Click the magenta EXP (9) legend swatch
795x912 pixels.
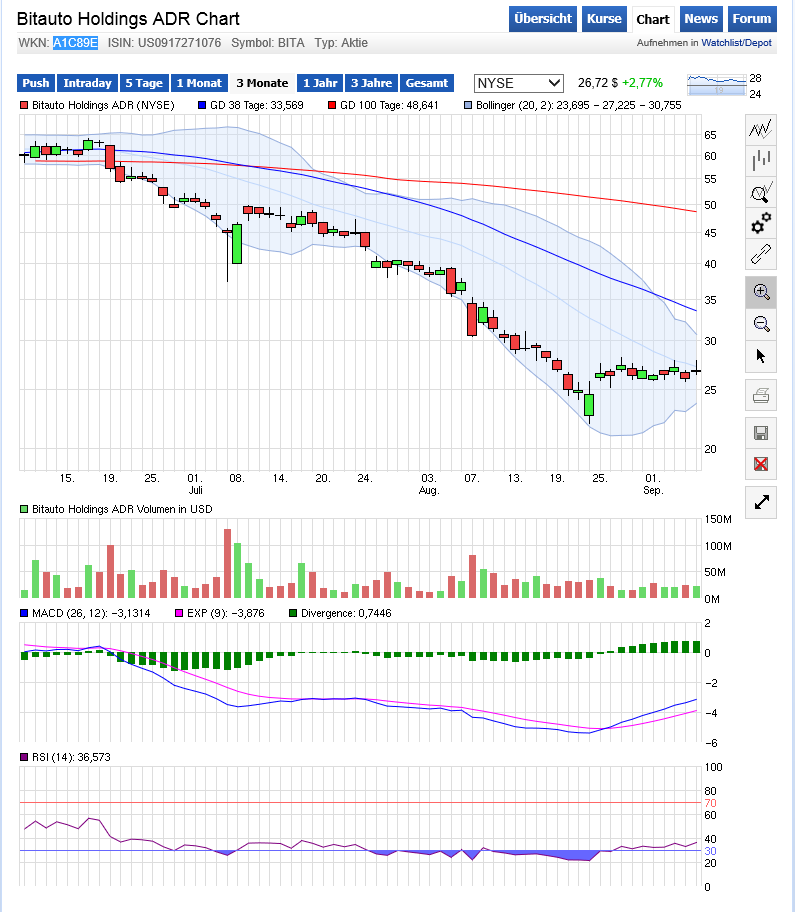click(x=179, y=614)
